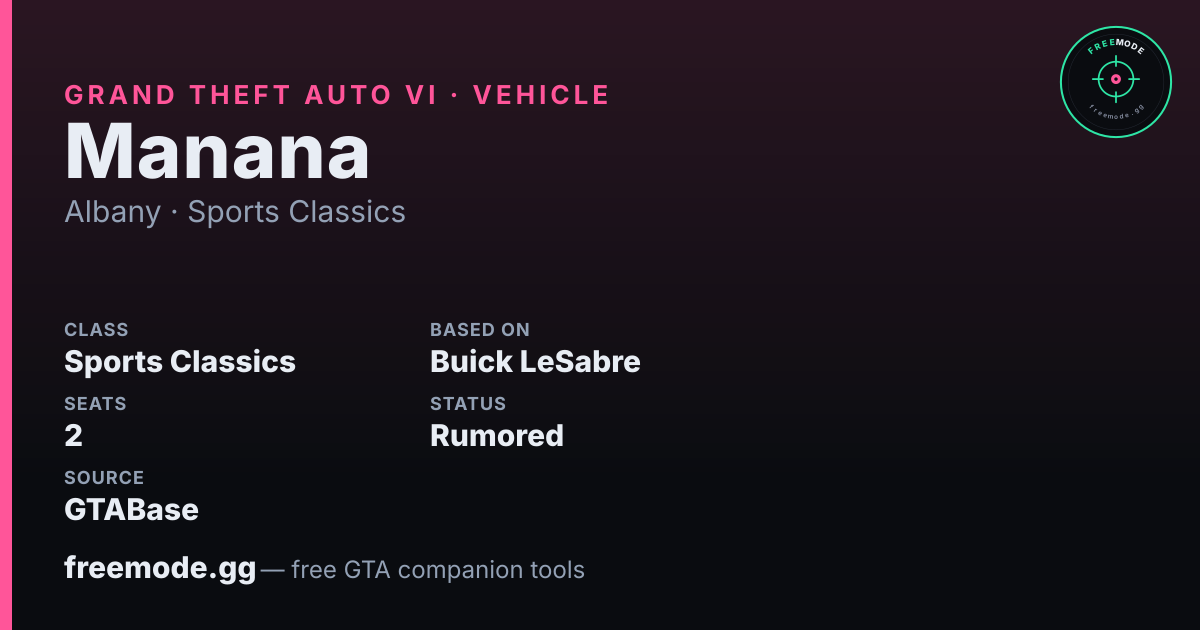Click the pink vertical accent bar
This screenshot has width=1200, height=630.
(5, 315)
